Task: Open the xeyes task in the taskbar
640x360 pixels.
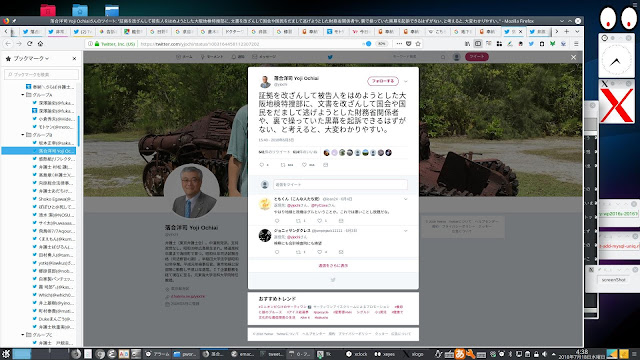Action: coord(384,354)
